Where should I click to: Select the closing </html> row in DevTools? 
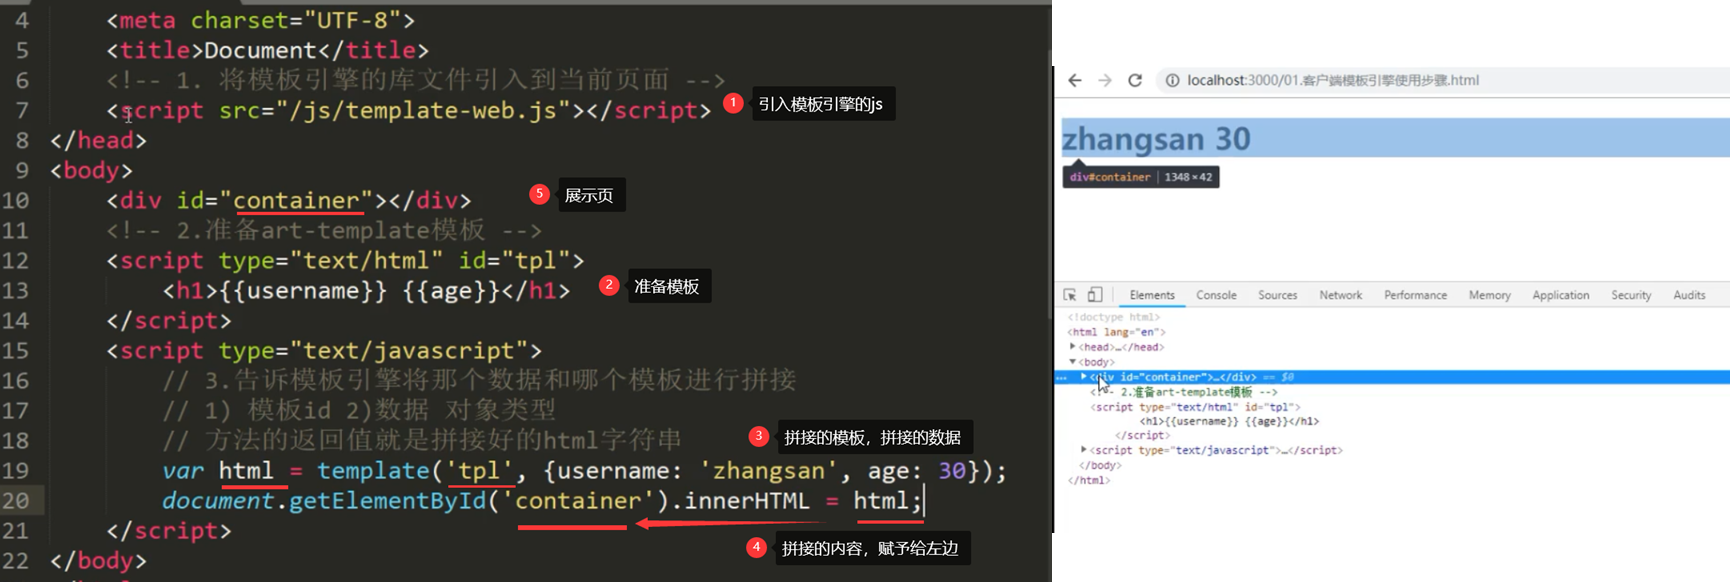pos(1089,480)
